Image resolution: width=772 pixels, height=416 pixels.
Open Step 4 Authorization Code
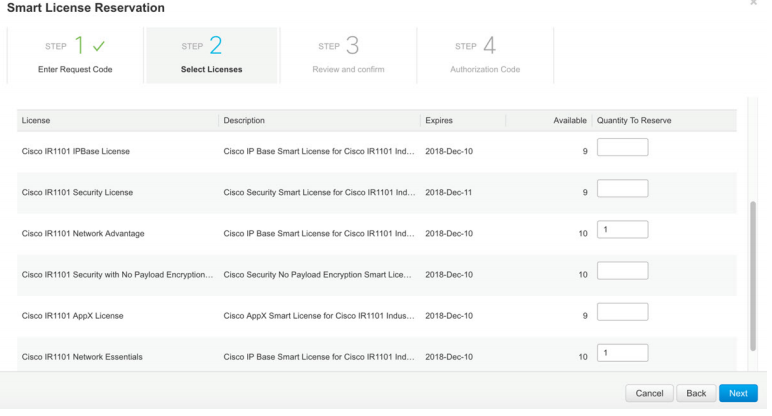[x=485, y=55]
